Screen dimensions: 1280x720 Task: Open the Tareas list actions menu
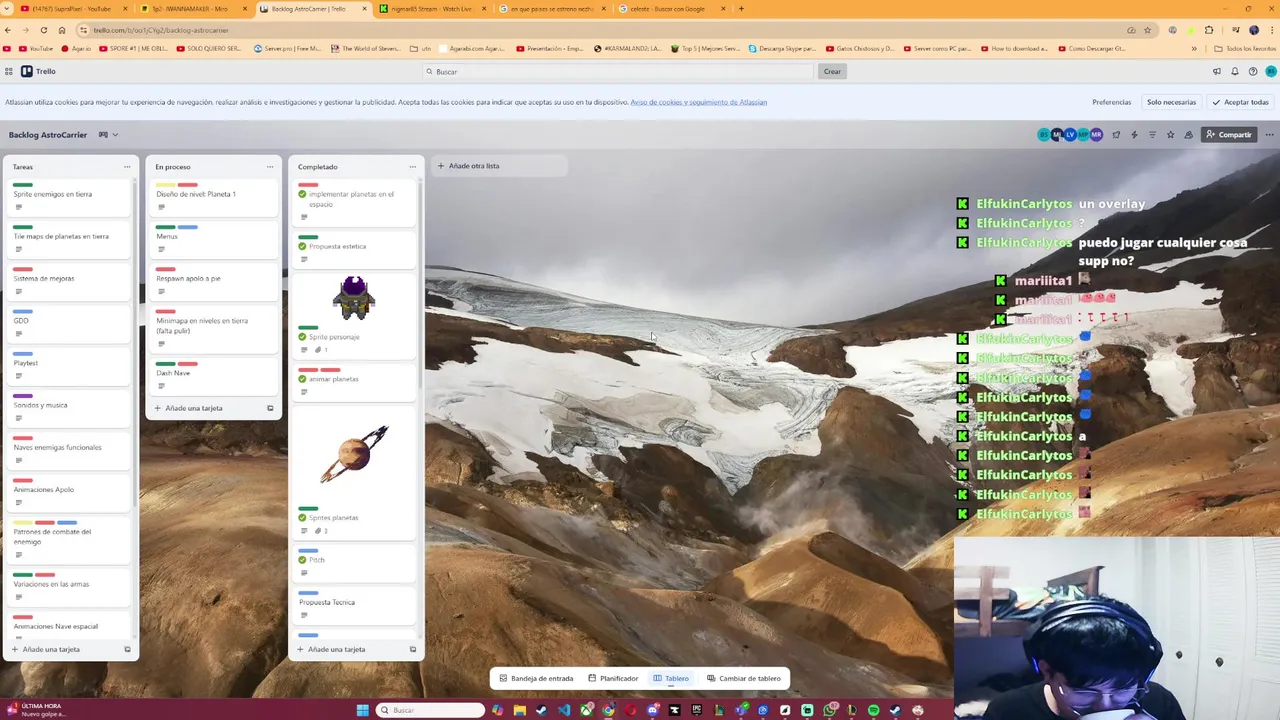pyautogui.click(x=127, y=167)
